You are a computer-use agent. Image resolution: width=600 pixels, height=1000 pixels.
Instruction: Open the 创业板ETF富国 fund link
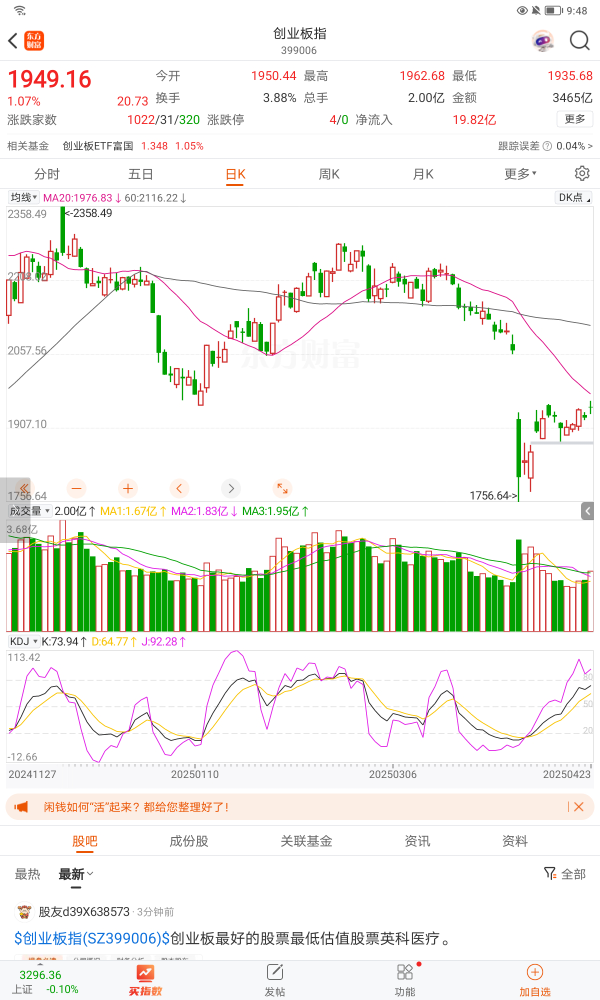coord(98,146)
